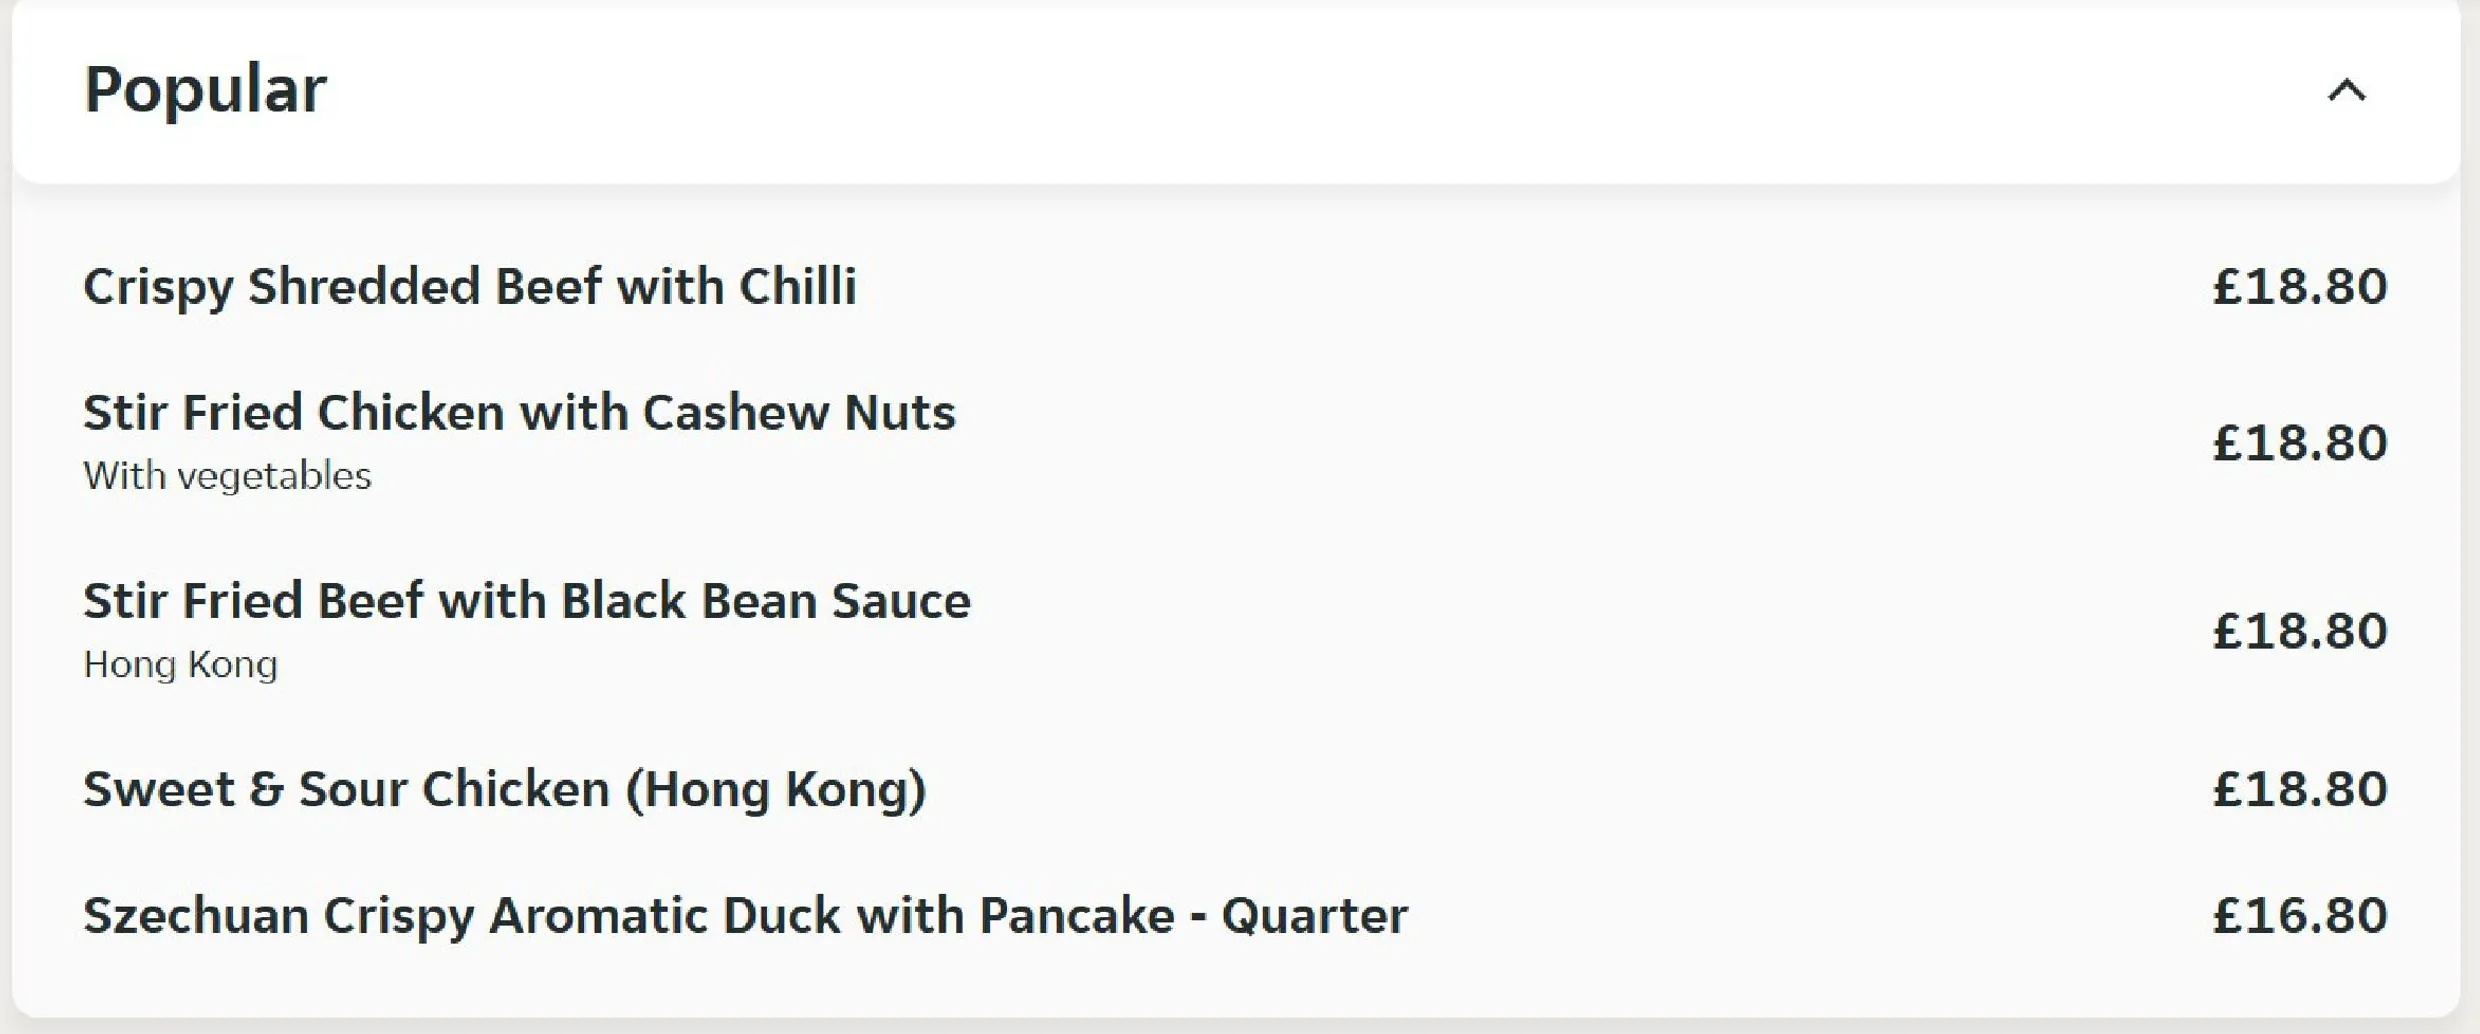Collapse the Popular section chevron
The image size is (2480, 1034).
[2347, 91]
